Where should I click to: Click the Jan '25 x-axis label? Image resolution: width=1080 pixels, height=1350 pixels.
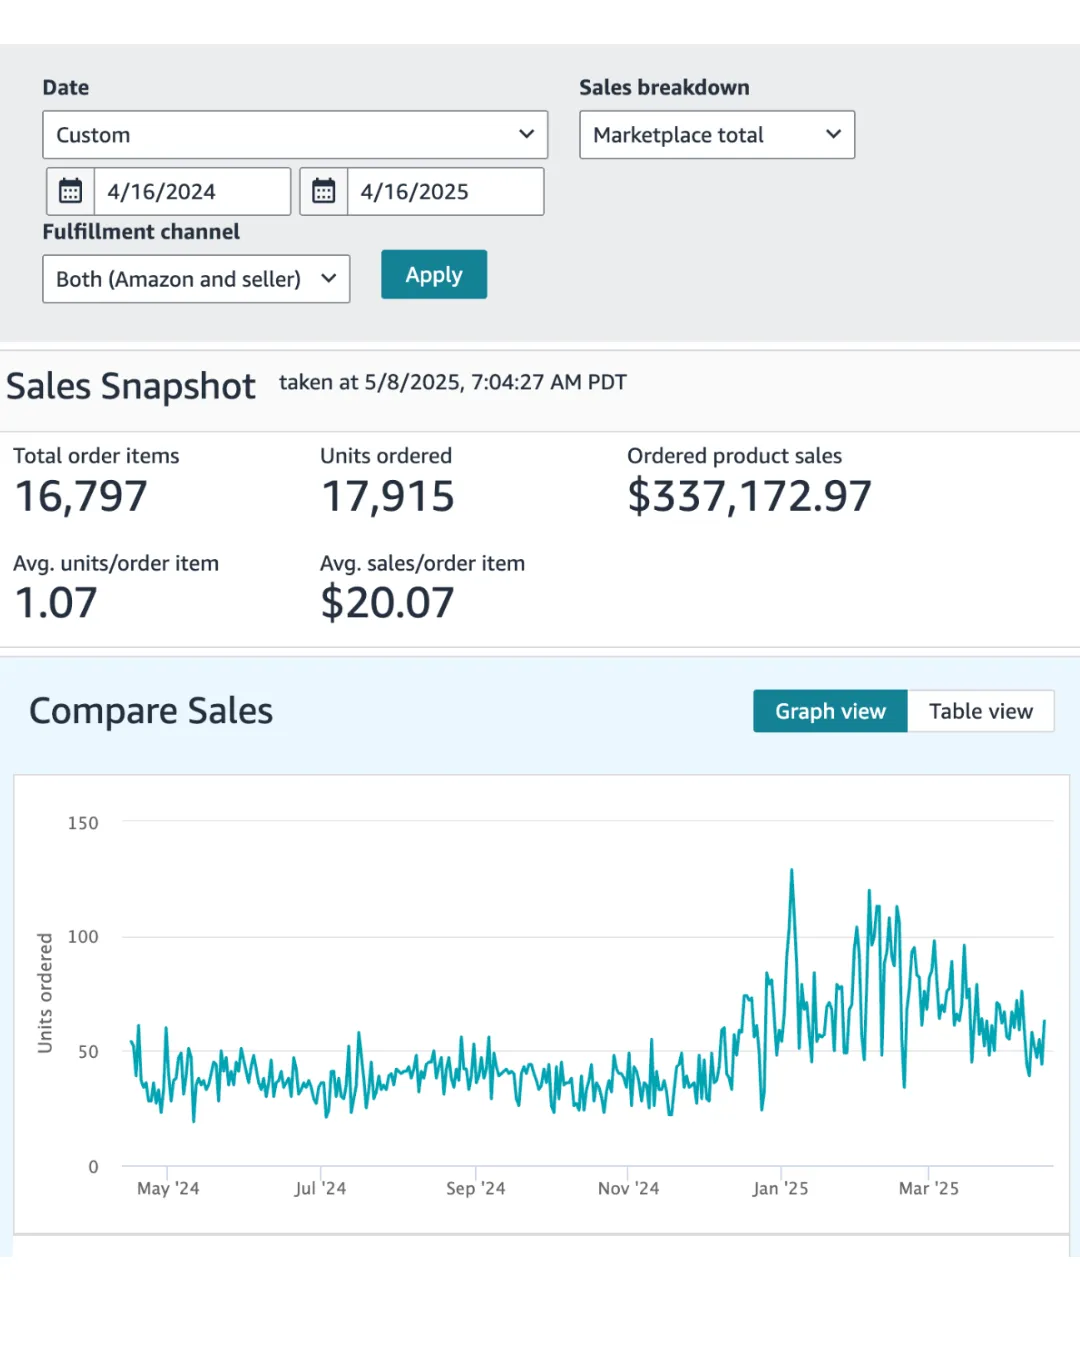point(780,1188)
